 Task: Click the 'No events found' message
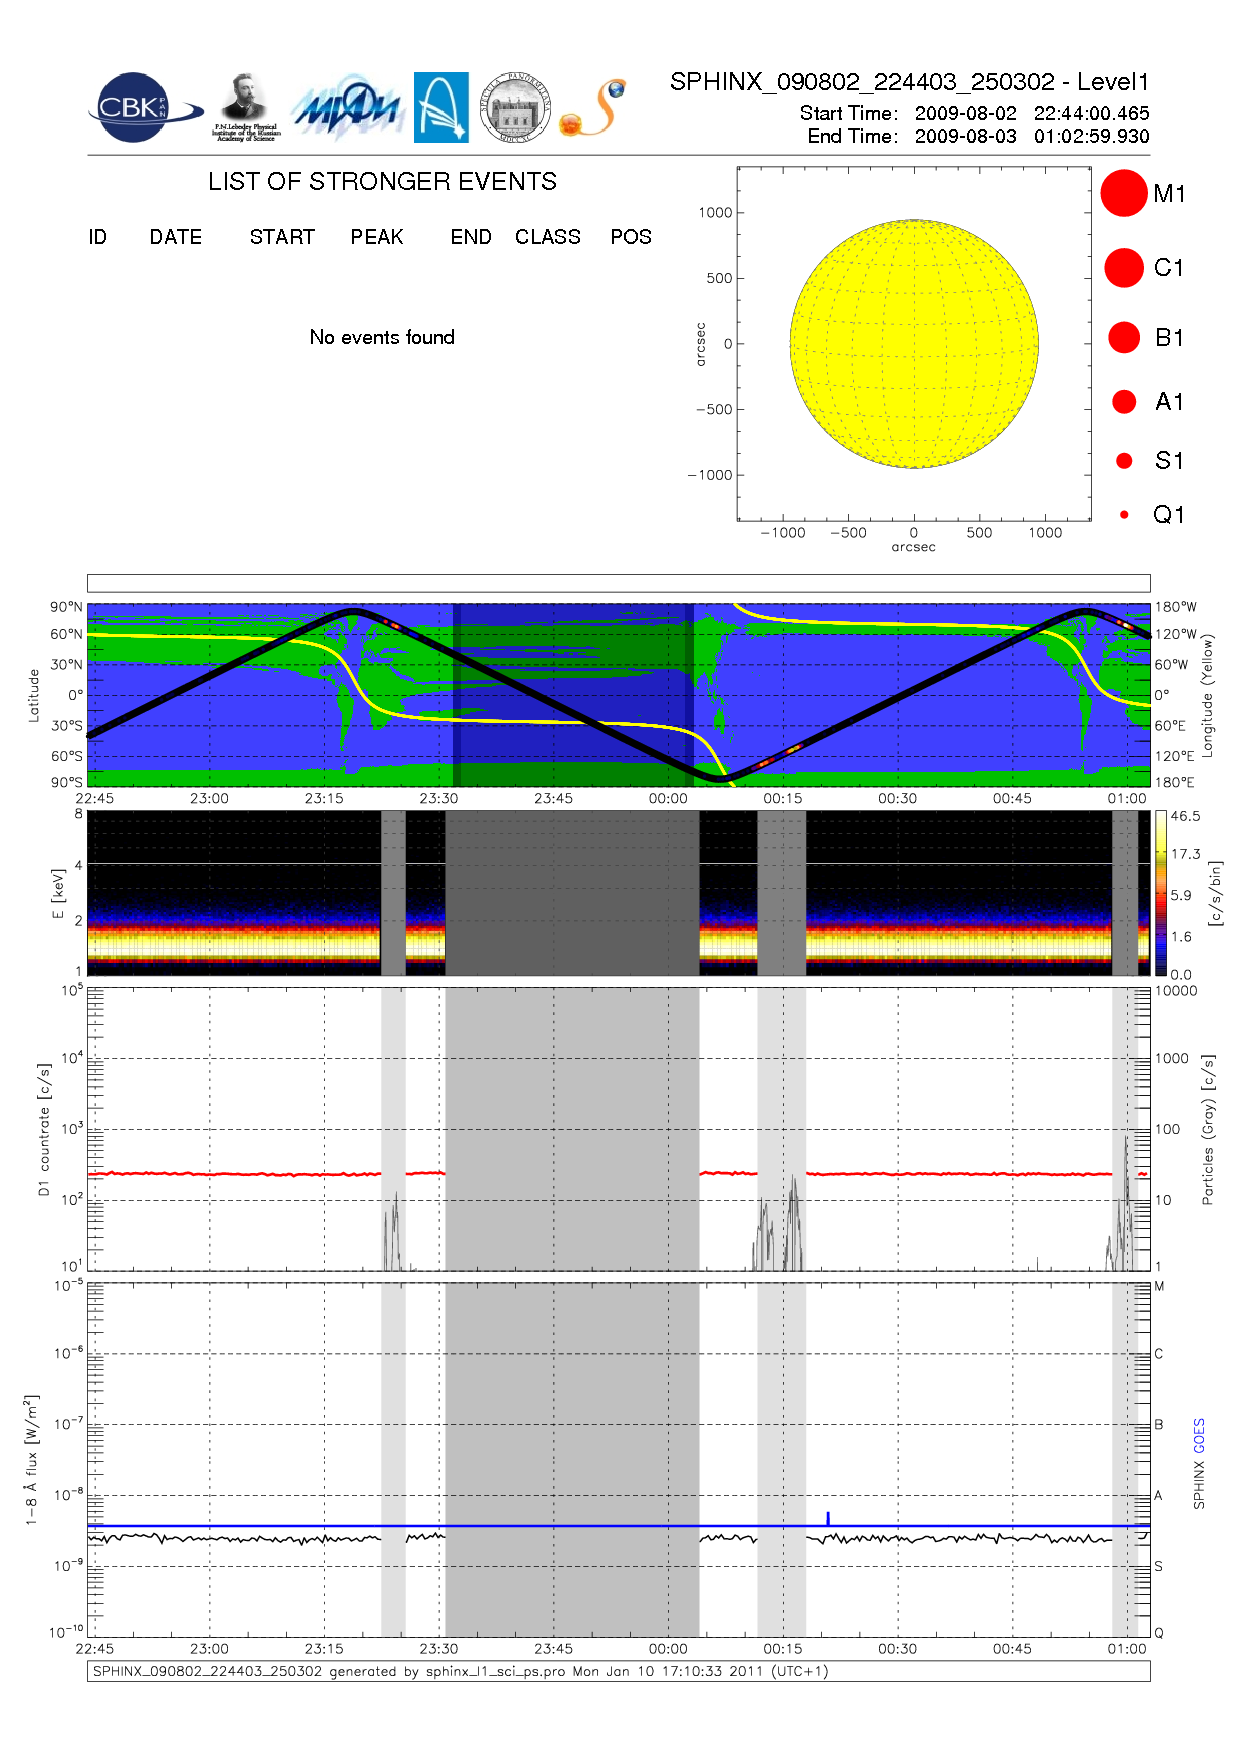click(x=382, y=337)
